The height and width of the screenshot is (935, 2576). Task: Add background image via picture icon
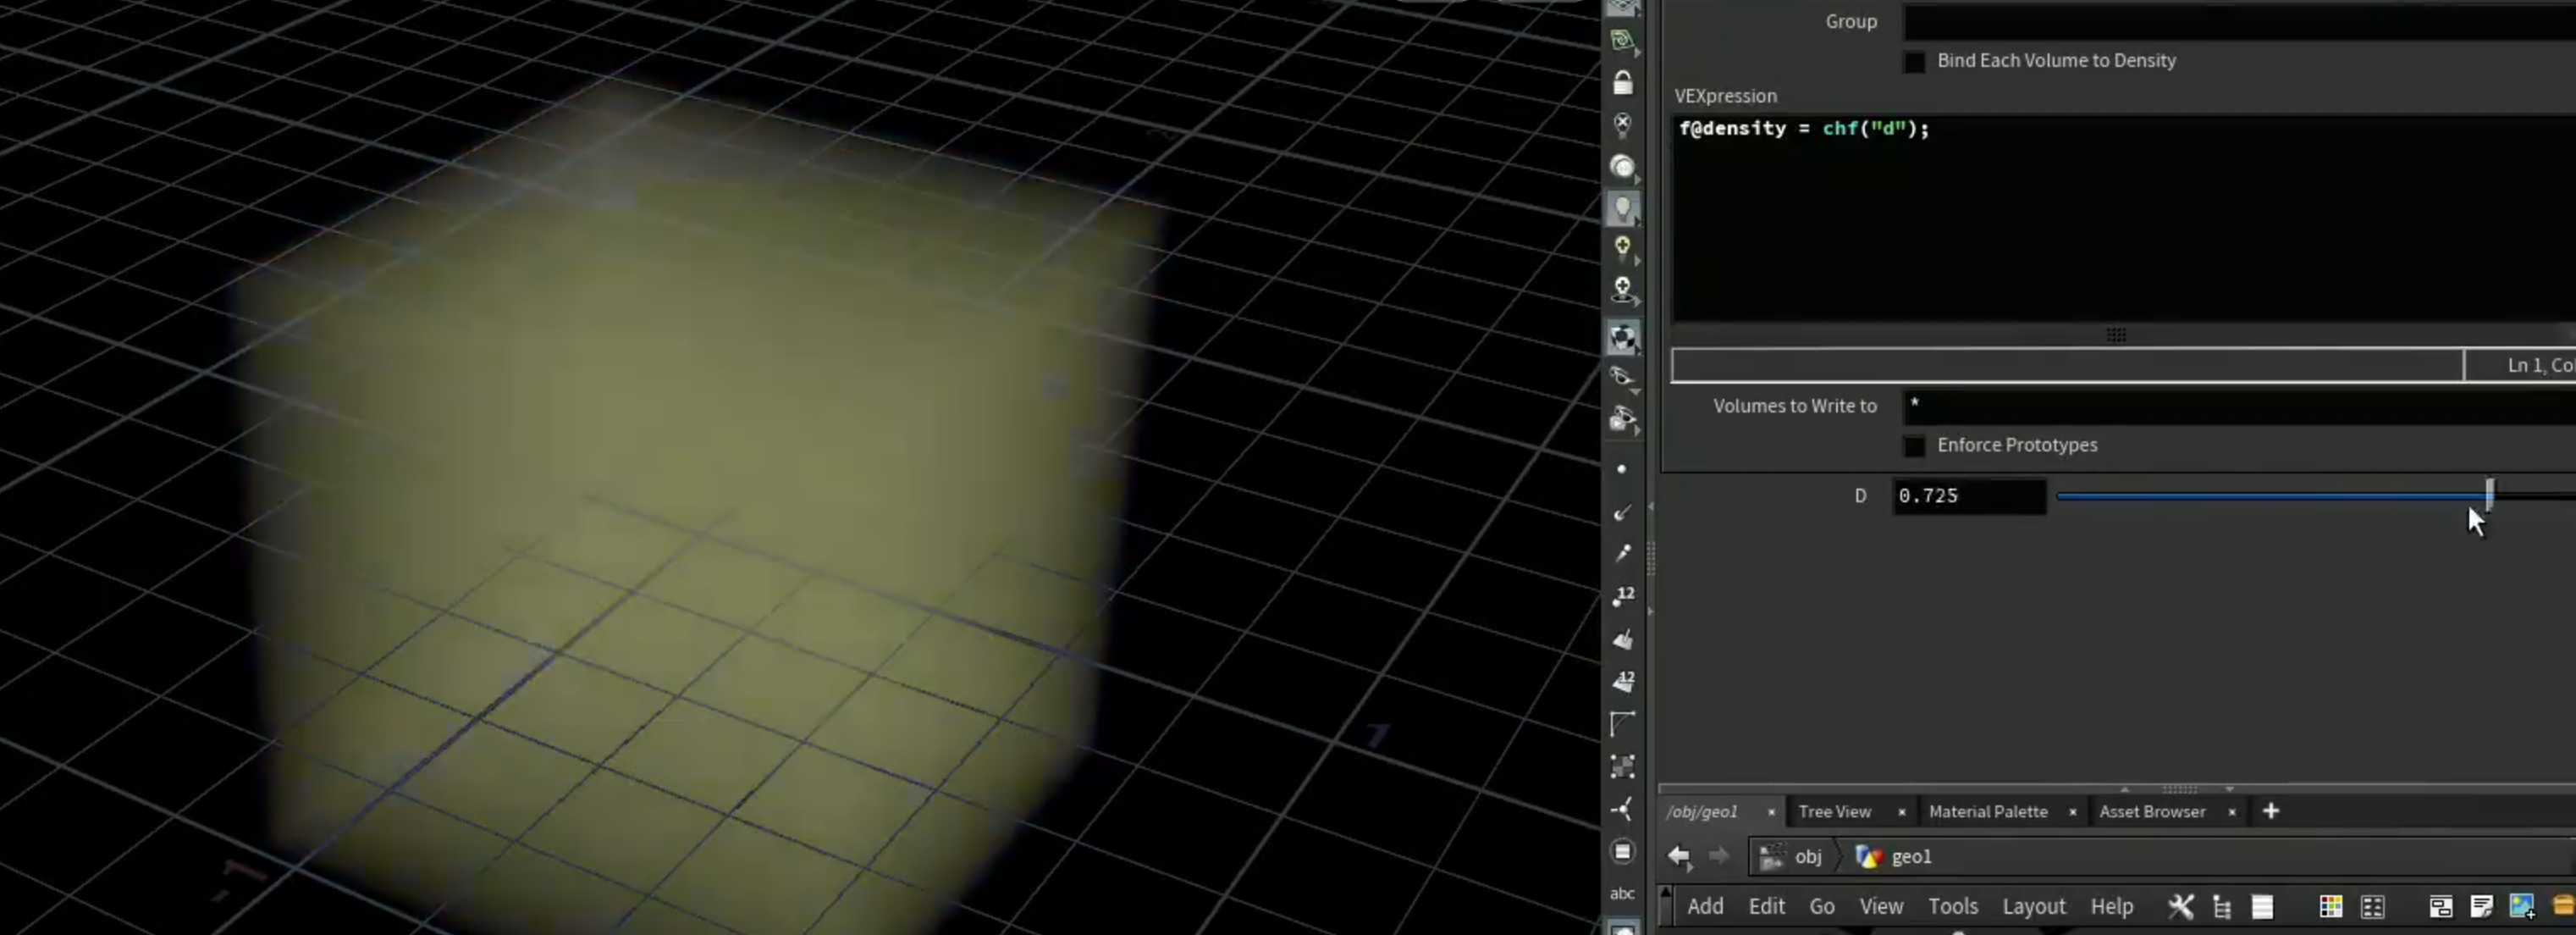tap(2521, 906)
